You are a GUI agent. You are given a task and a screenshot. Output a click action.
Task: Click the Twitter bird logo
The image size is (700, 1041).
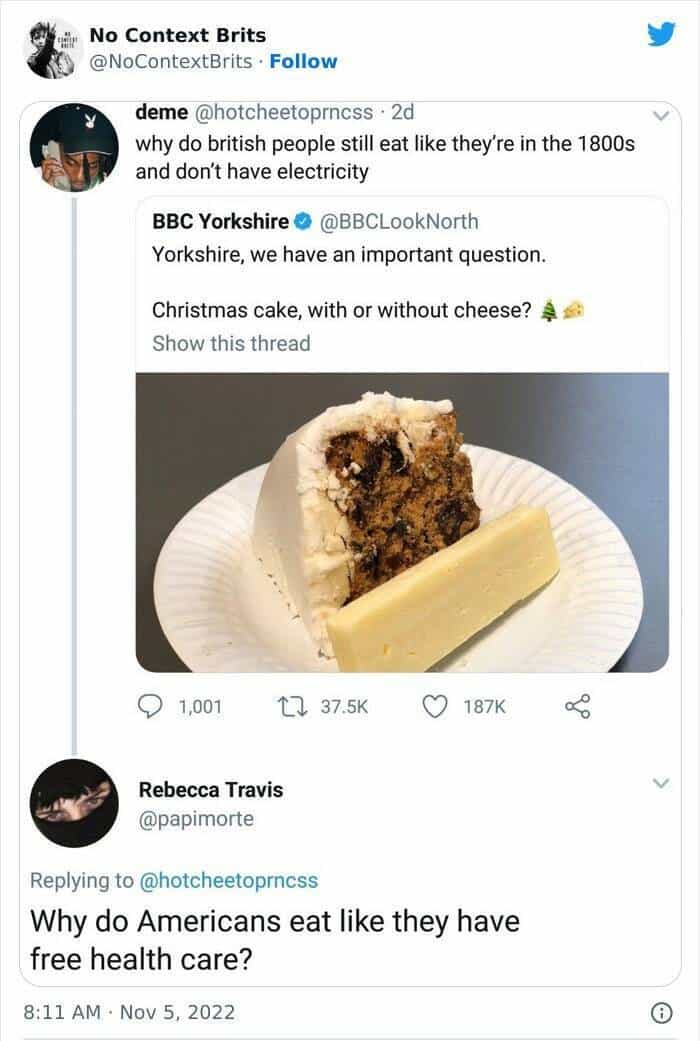pyautogui.click(x=661, y=34)
